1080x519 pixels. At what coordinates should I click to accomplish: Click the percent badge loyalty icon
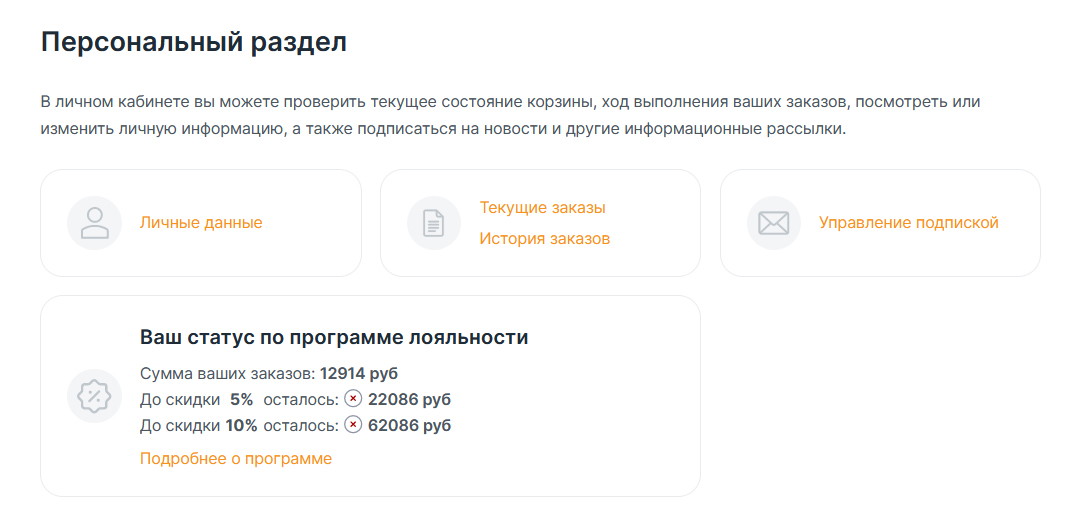click(x=94, y=396)
